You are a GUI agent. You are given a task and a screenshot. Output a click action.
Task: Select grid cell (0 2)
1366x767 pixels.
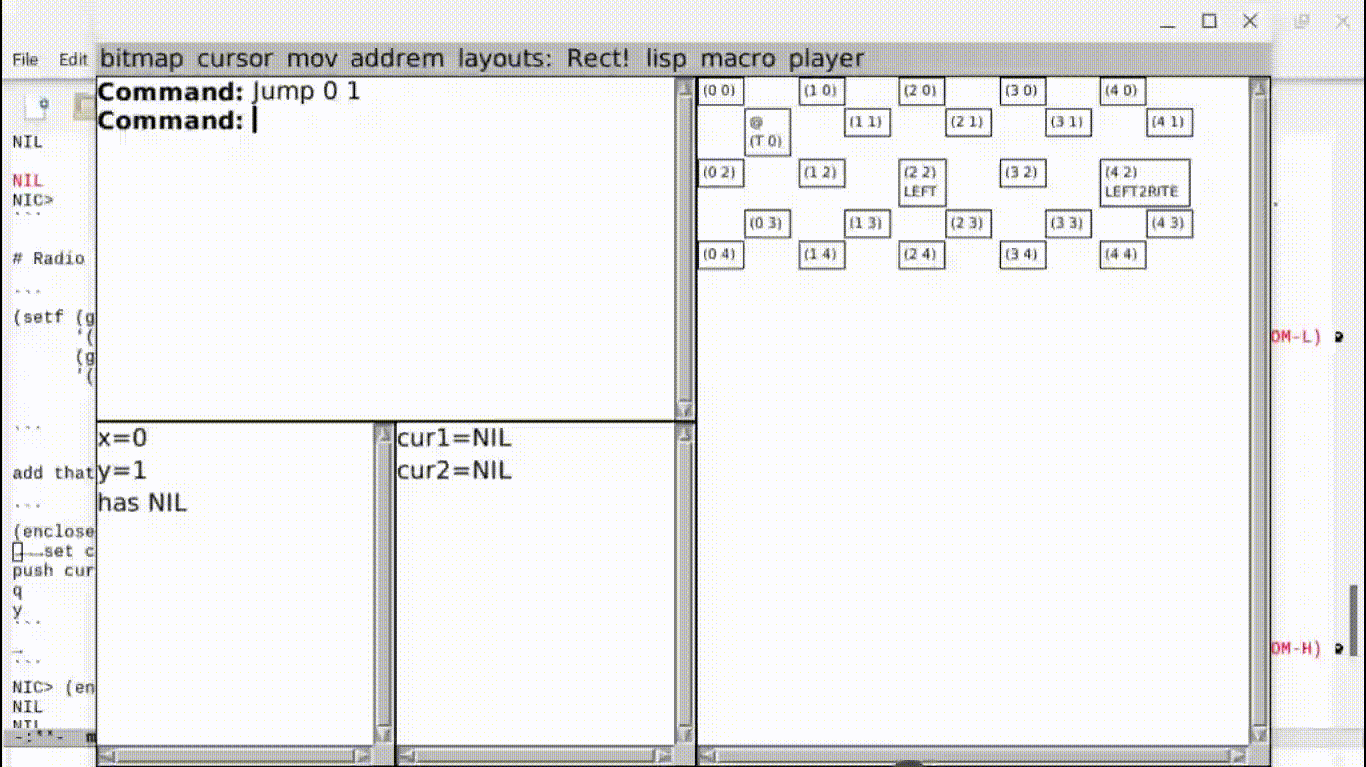(721, 173)
